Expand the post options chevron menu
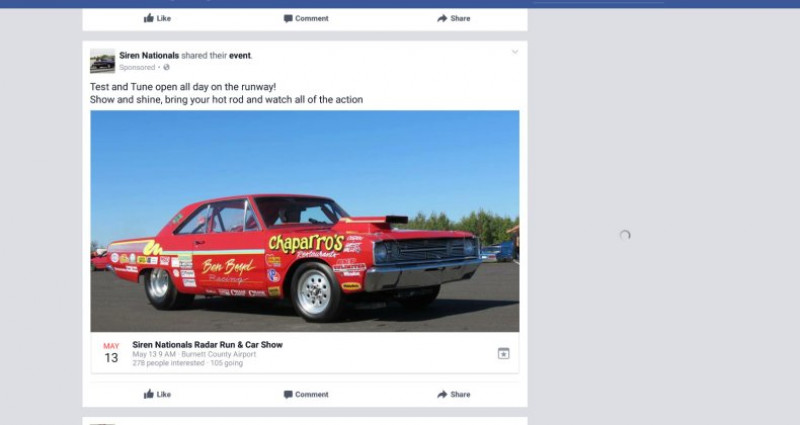The height and width of the screenshot is (425, 800). [x=515, y=52]
